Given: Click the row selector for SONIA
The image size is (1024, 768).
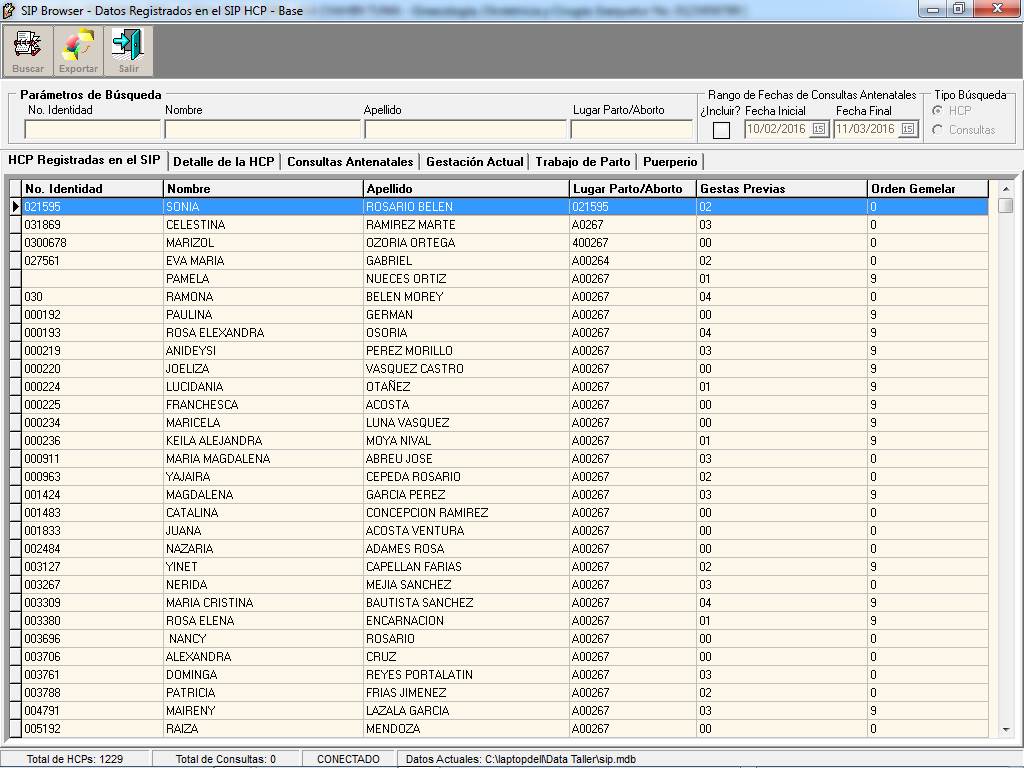Looking at the screenshot, I should [15, 206].
